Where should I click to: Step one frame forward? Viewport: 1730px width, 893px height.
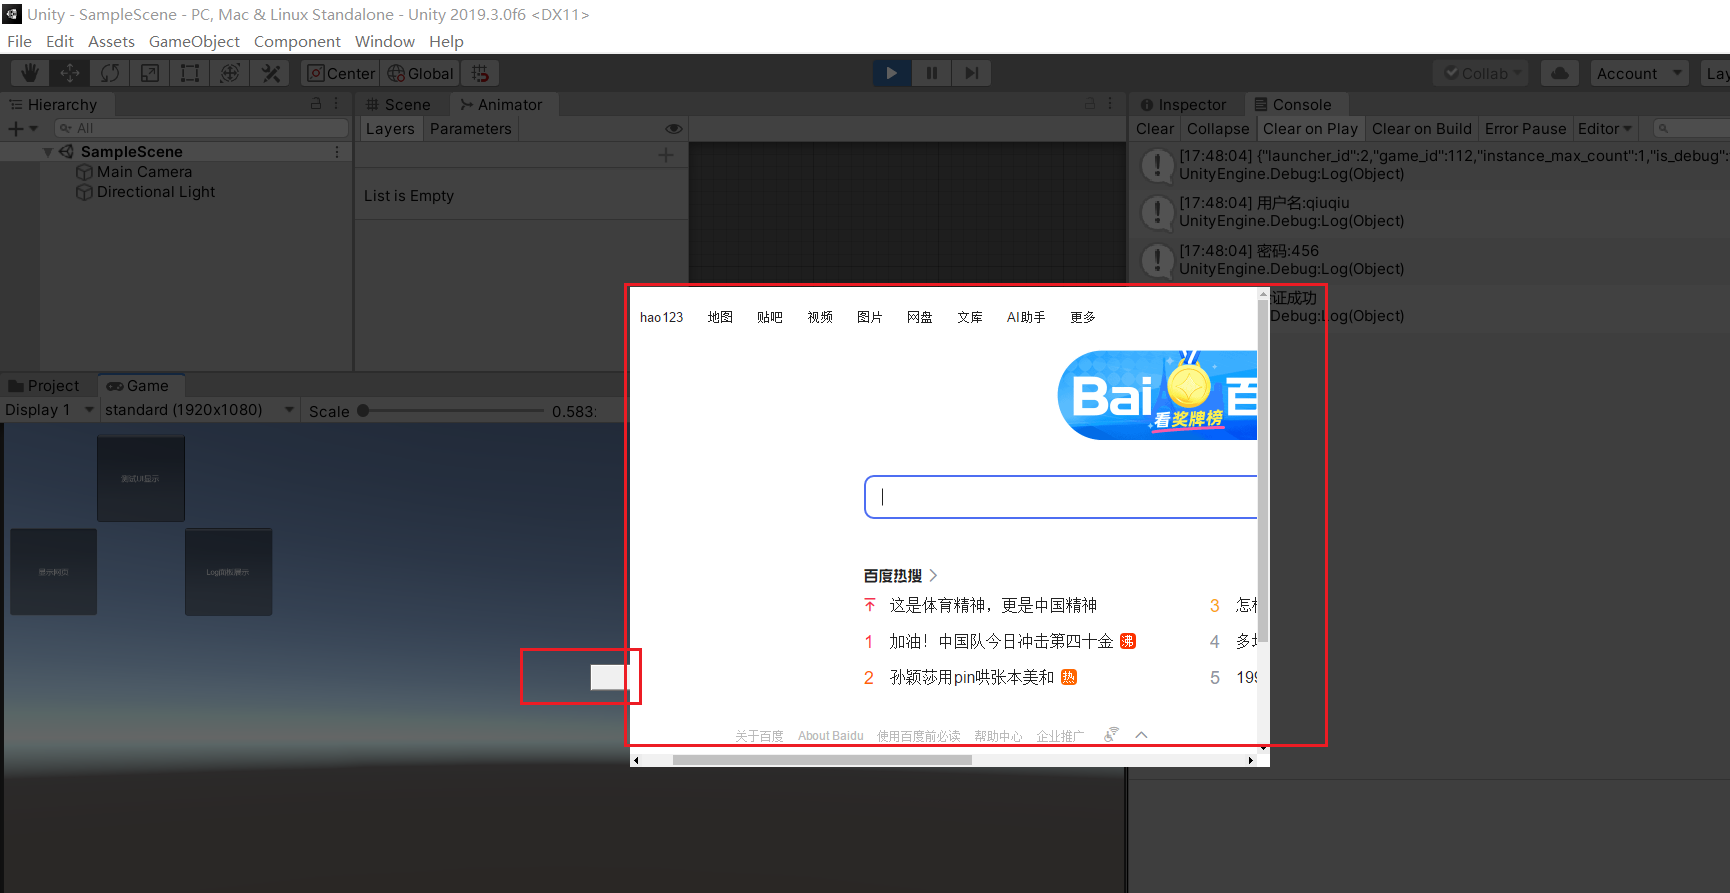click(x=971, y=73)
